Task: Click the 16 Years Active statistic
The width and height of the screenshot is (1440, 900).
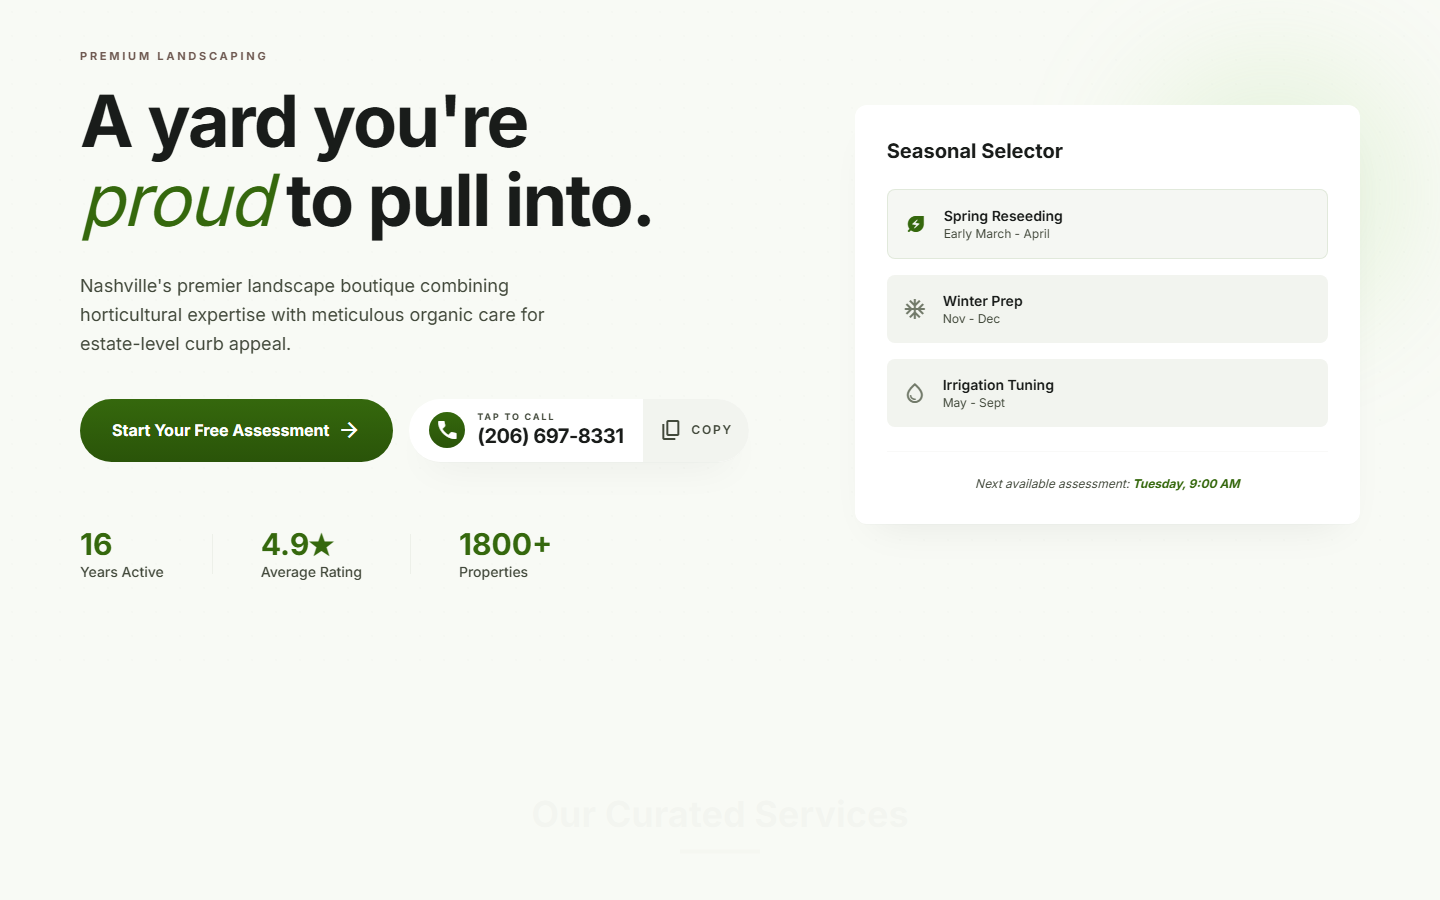Action: pos(121,555)
